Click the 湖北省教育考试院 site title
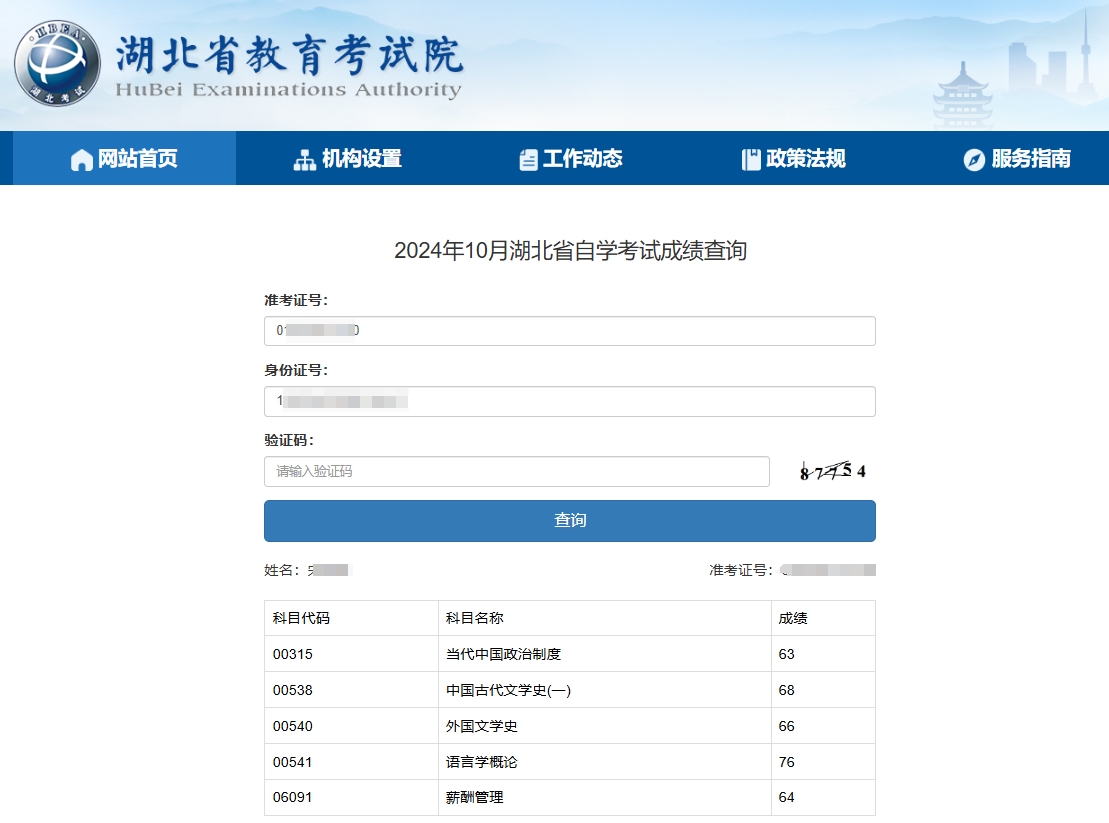1109x823 pixels. point(289,54)
